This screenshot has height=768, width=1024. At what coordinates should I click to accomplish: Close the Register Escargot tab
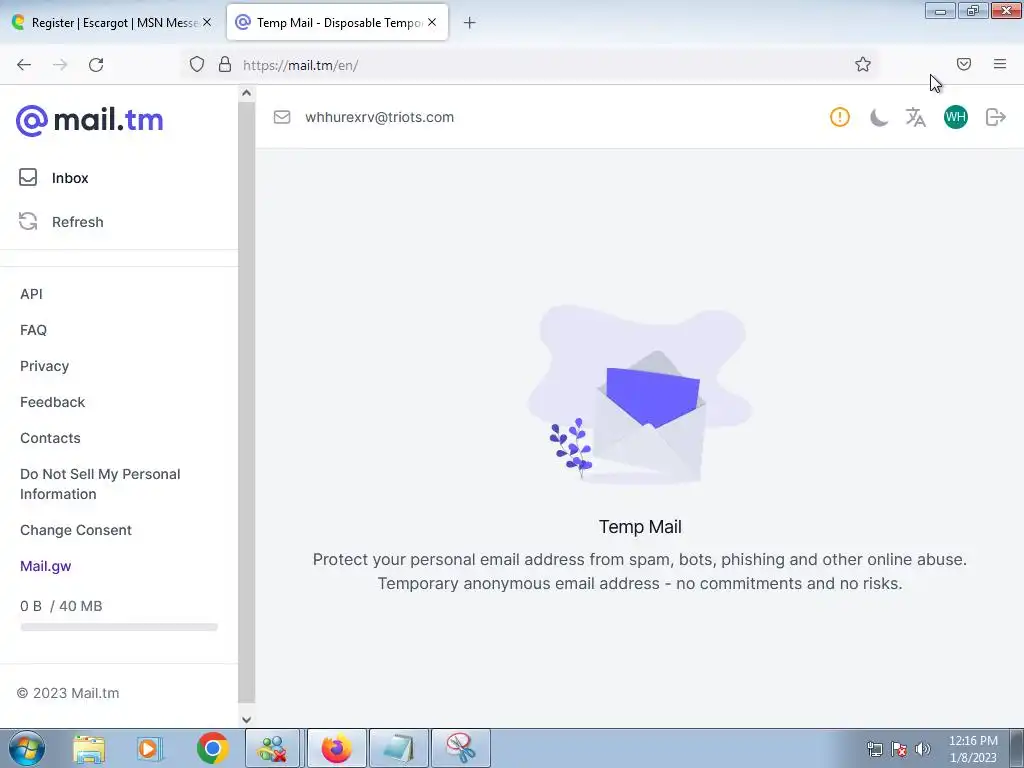coord(207,22)
